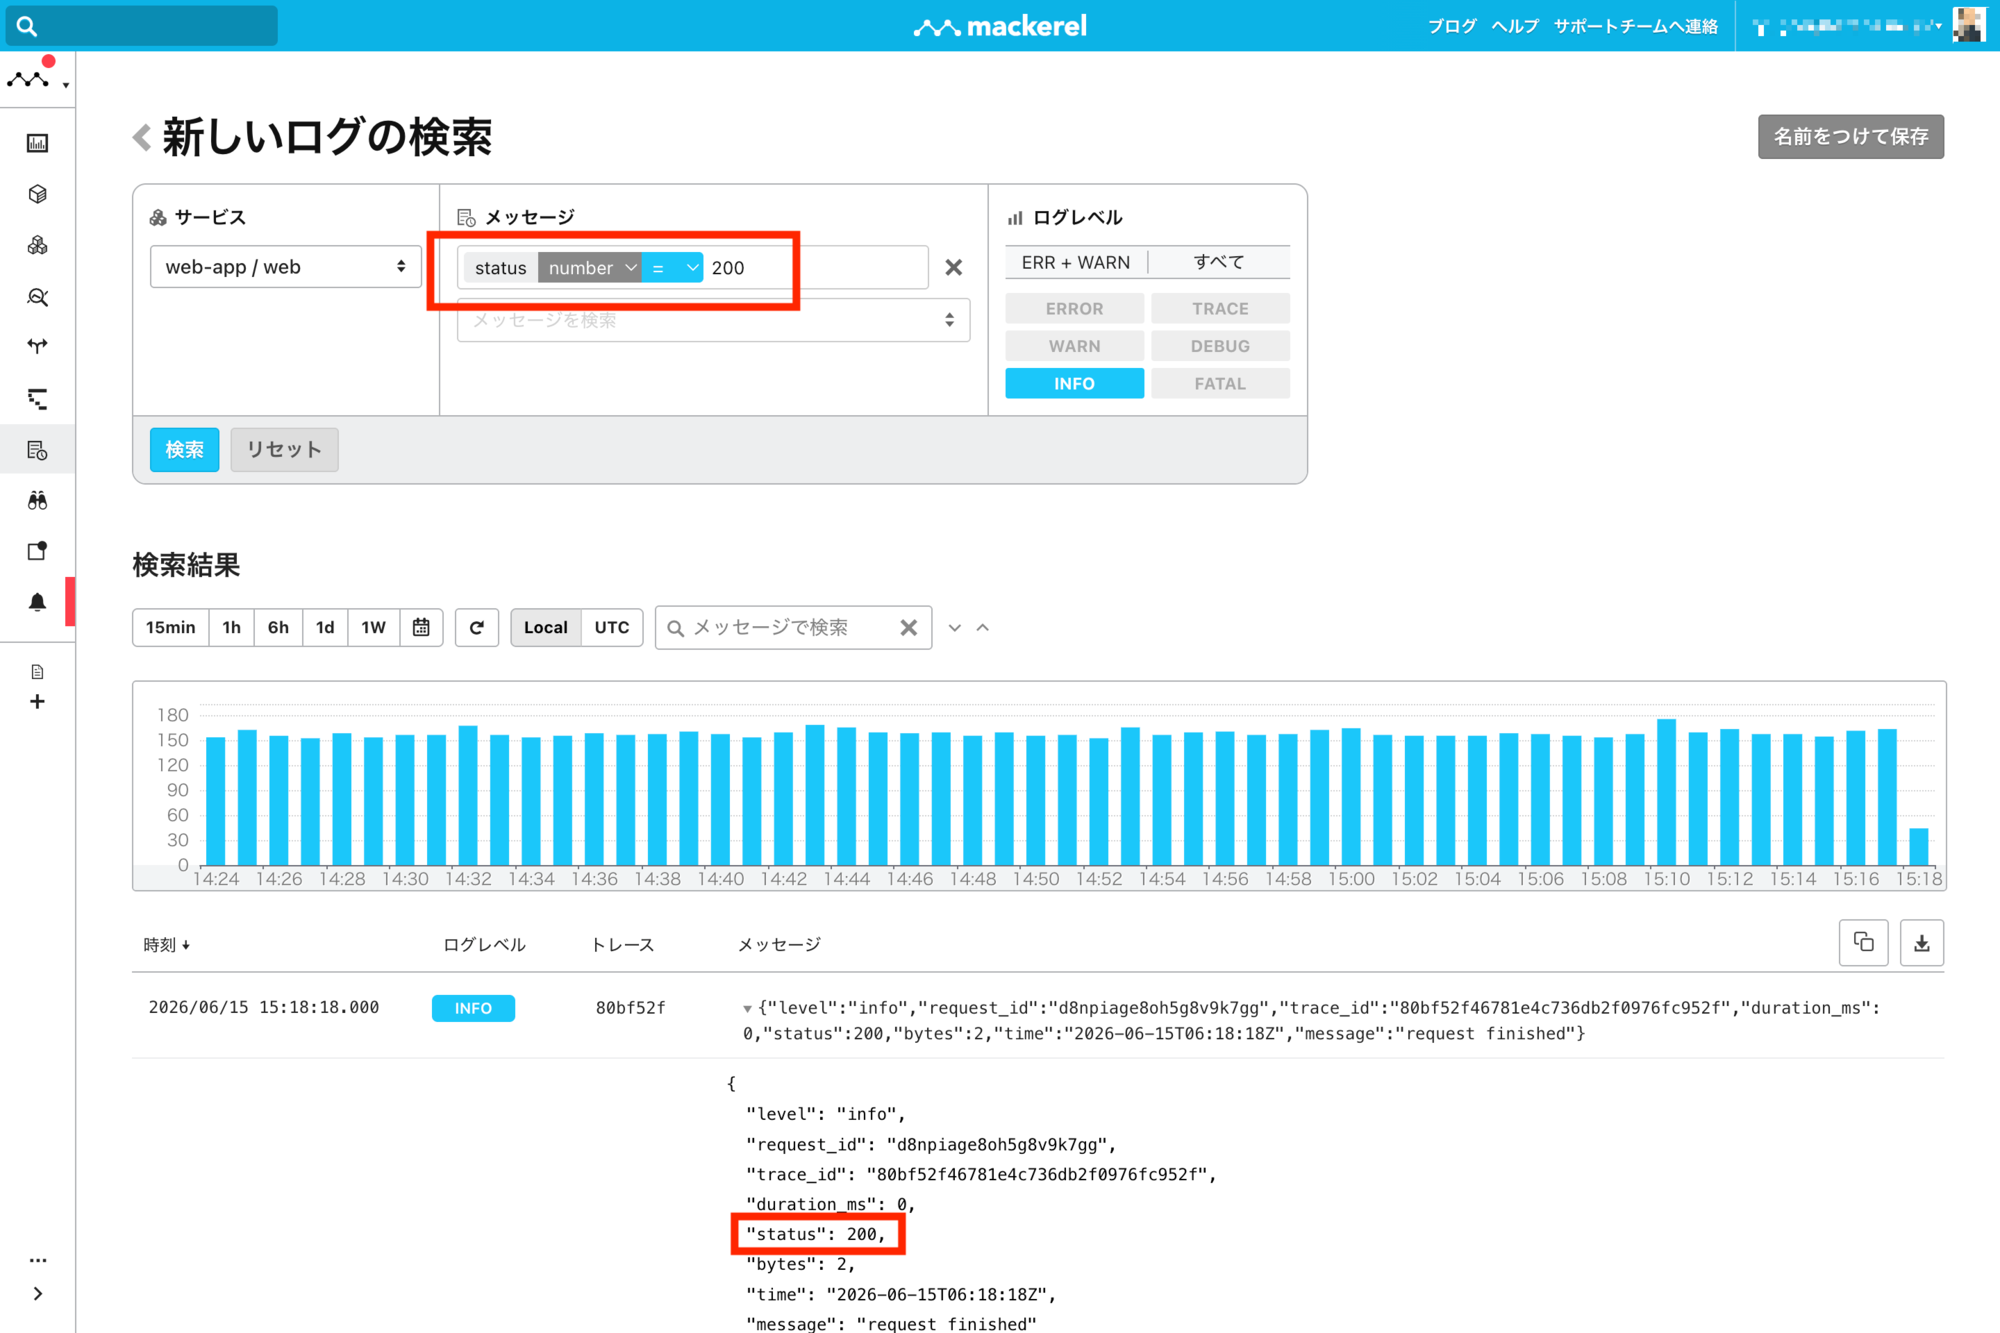
Task: Select the 1W time range
Action: coord(373,627)
